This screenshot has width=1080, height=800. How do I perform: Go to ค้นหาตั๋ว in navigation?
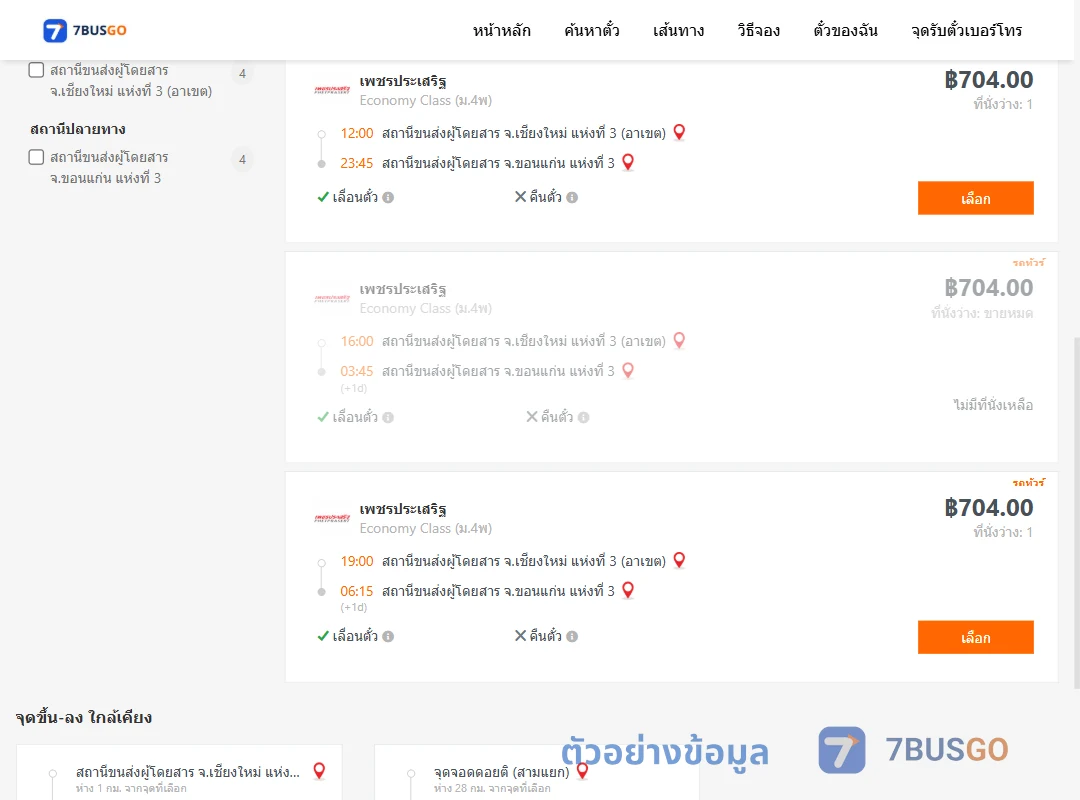(592, 30)
